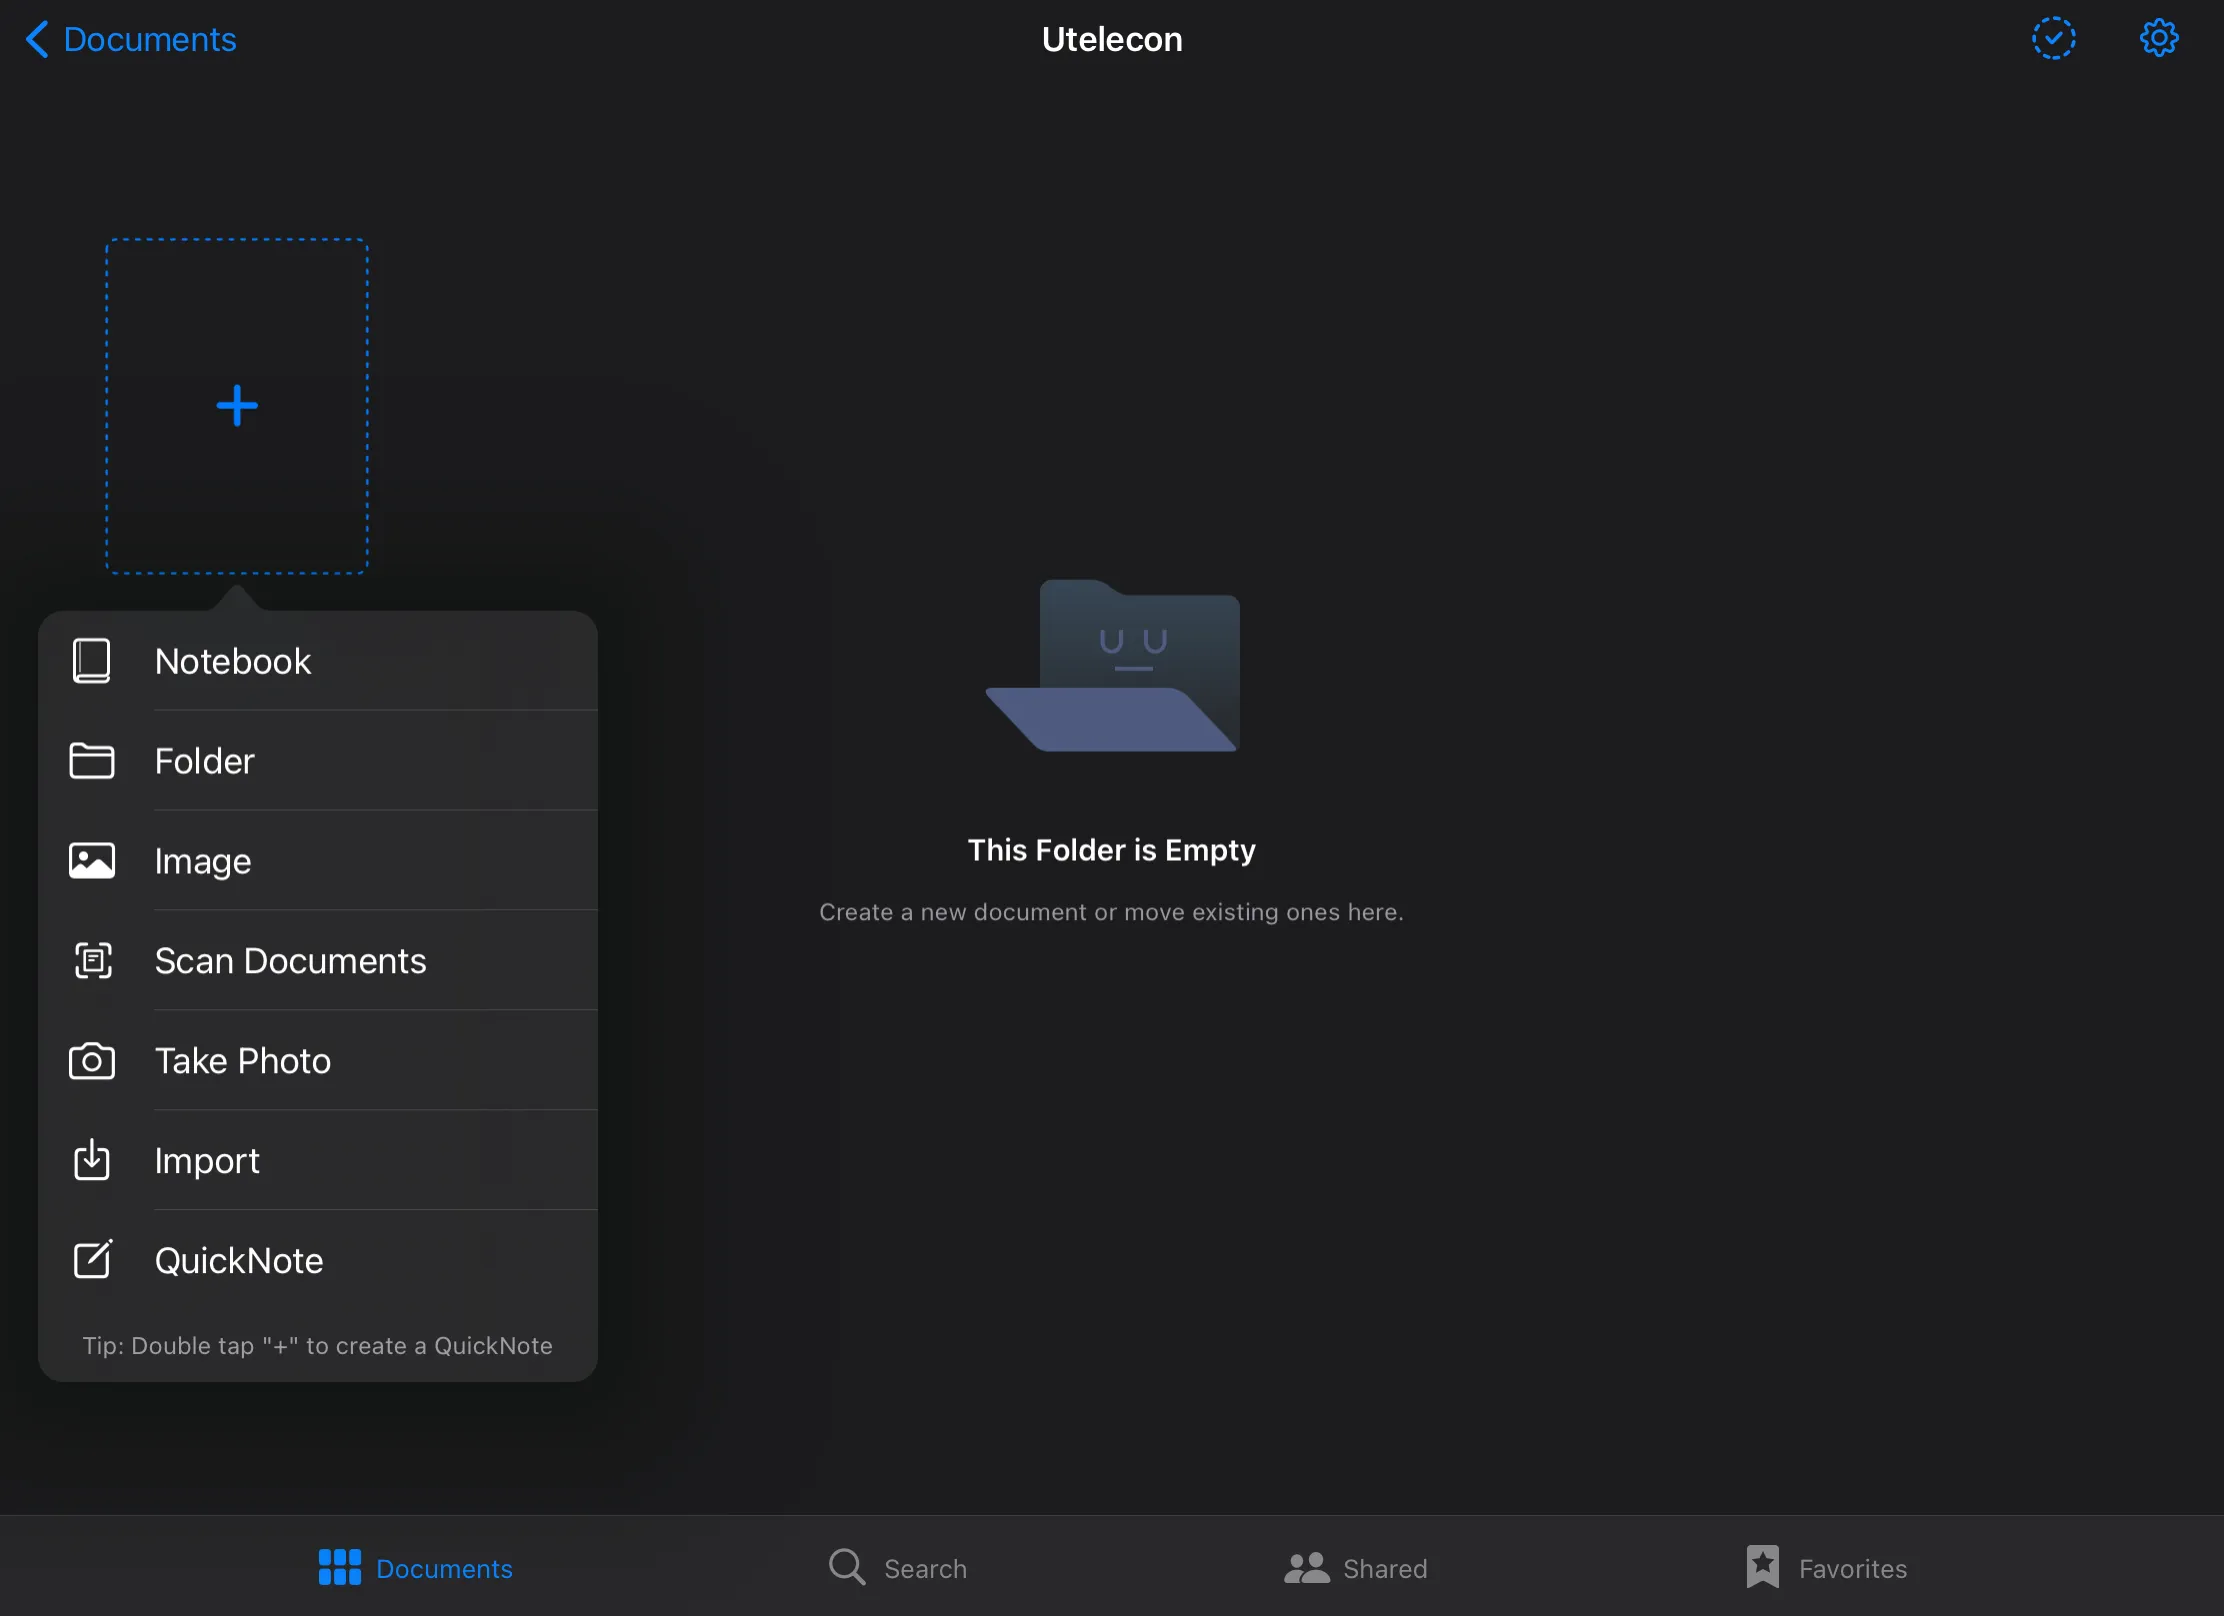Select the Documents tab in bottom bar

[x=416, y=1567]
